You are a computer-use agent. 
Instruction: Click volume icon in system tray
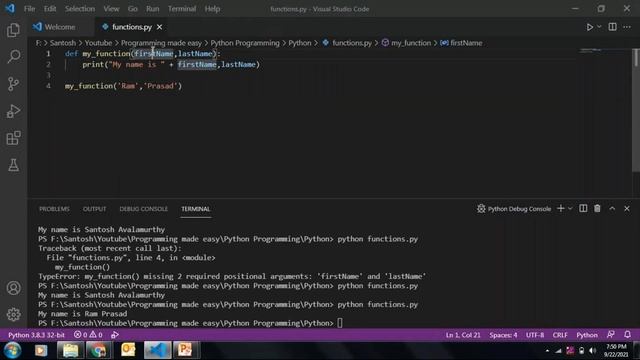coord(592,351)
